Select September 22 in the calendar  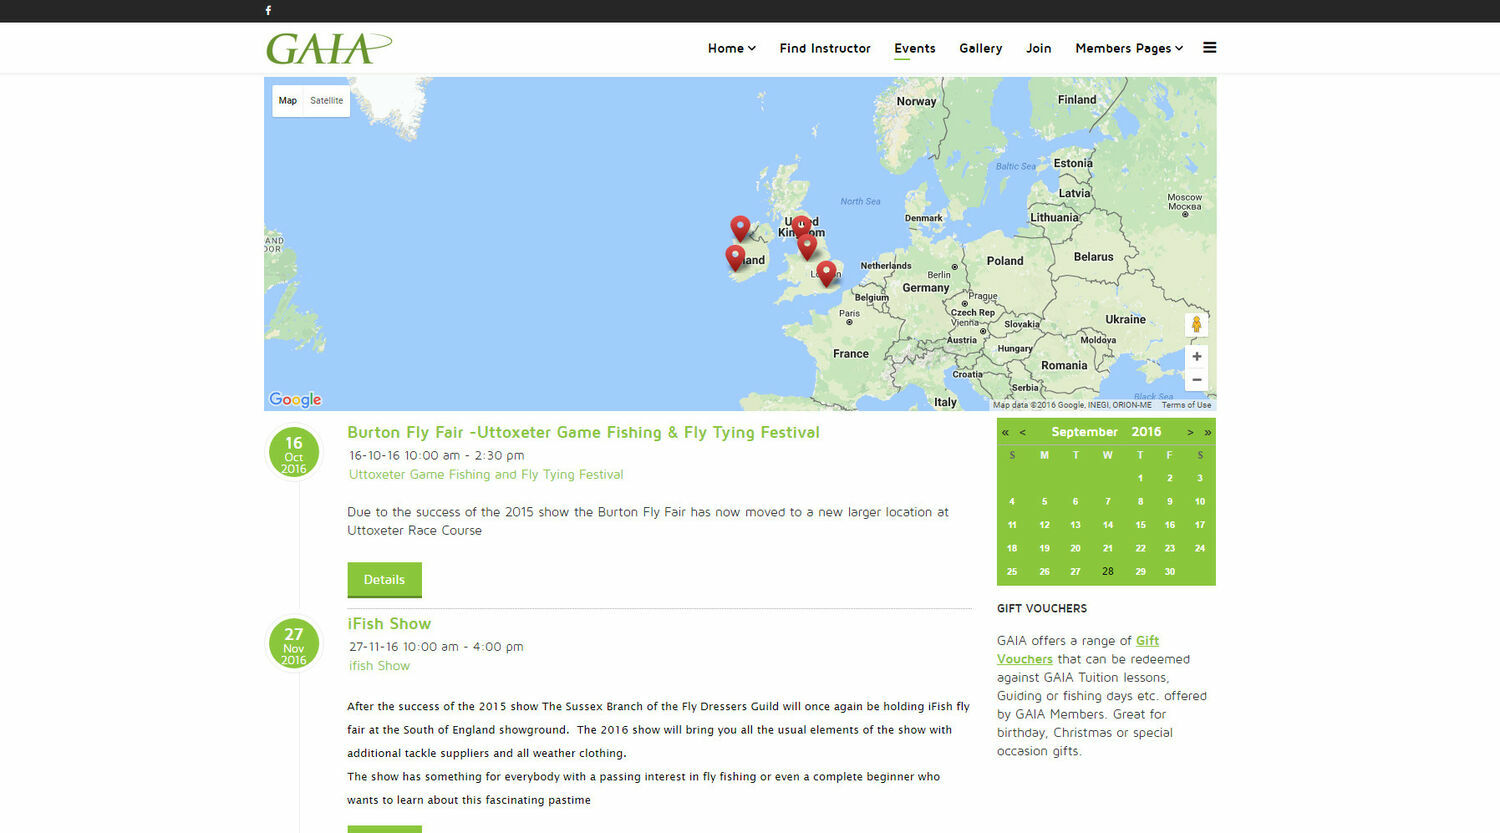[1140, 549]
